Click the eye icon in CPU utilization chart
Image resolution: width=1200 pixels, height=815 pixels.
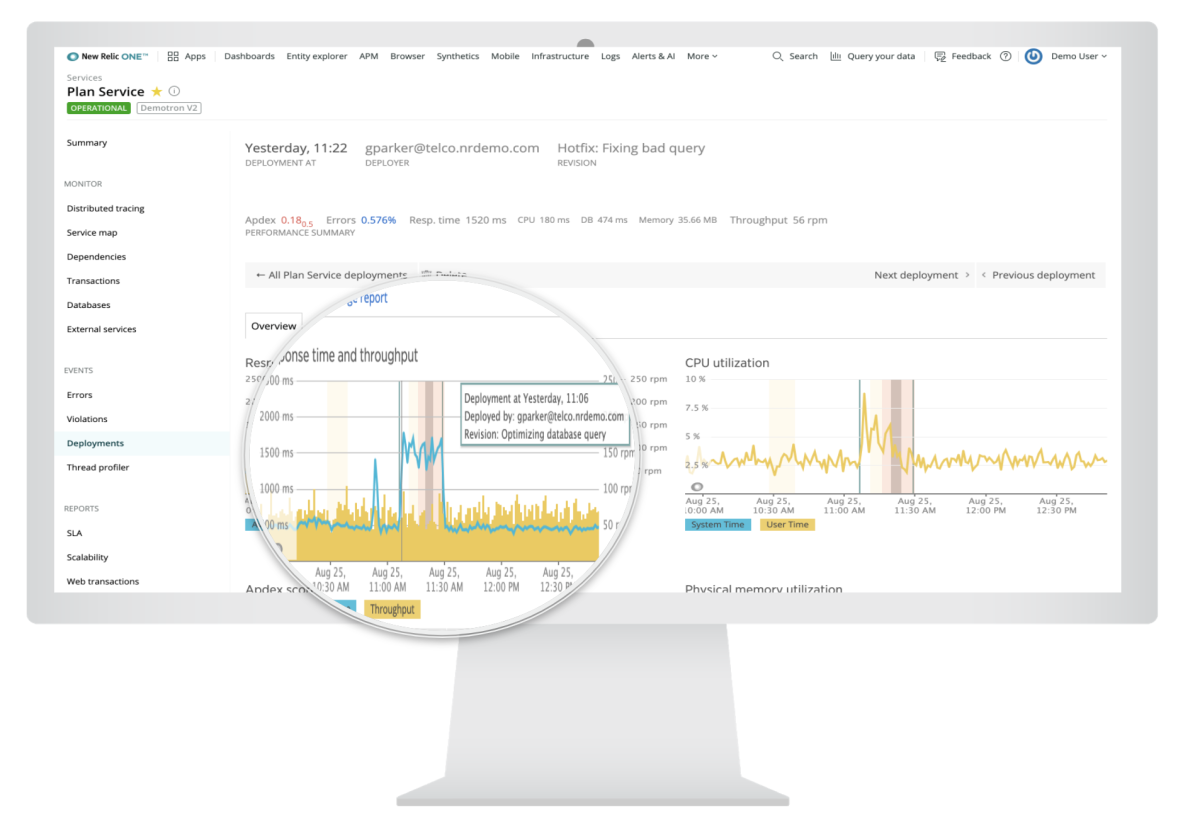[697, 487]
